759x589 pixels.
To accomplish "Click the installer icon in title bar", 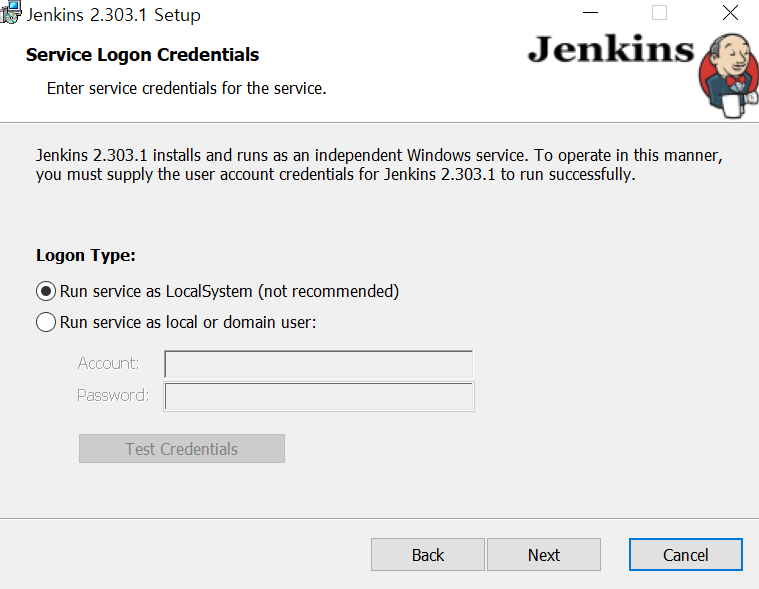I will pos(11,13).
